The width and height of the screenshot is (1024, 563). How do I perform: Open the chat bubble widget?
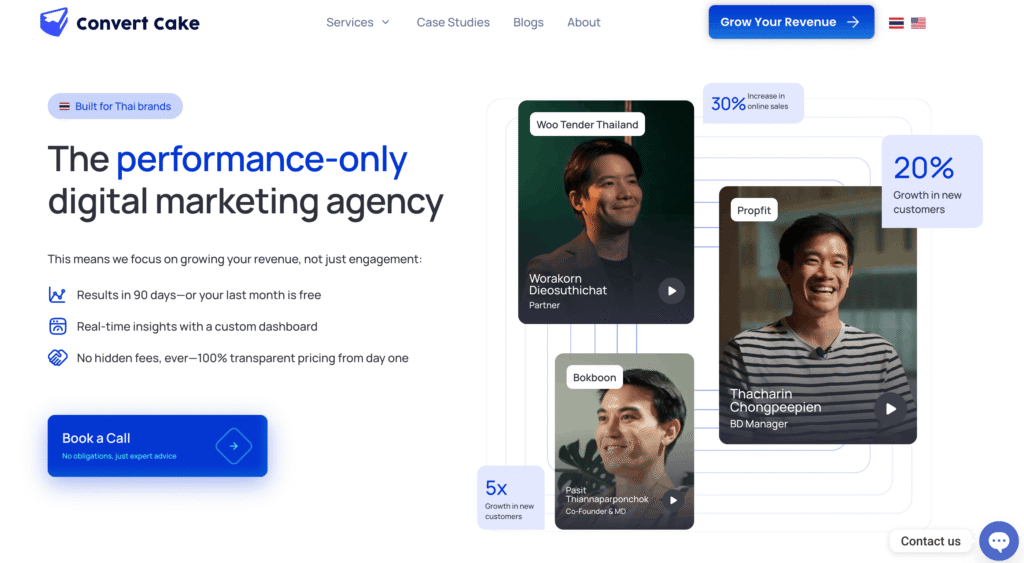(998, 541)
